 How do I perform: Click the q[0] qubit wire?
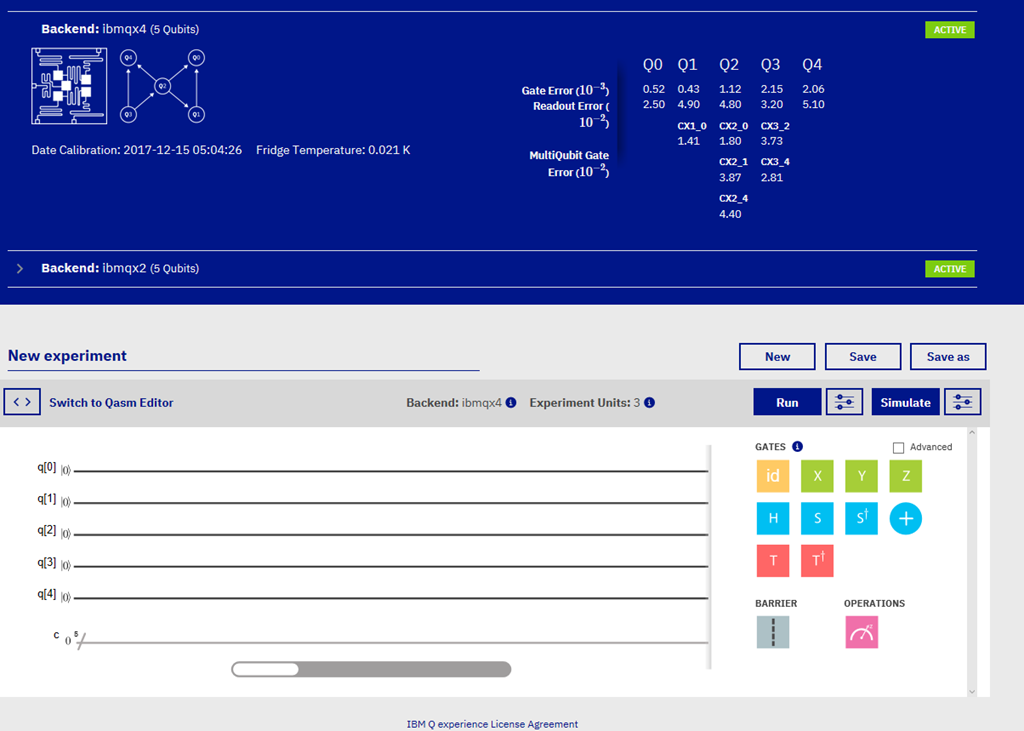coord(391,471)
